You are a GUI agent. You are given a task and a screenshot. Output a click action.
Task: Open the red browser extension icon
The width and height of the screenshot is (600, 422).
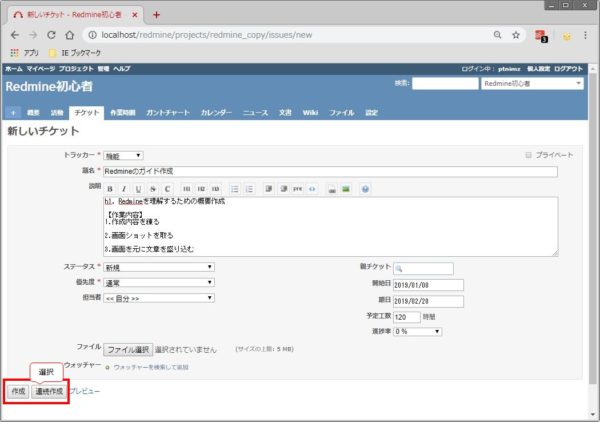pyautogui.click(x=541, y=36)
